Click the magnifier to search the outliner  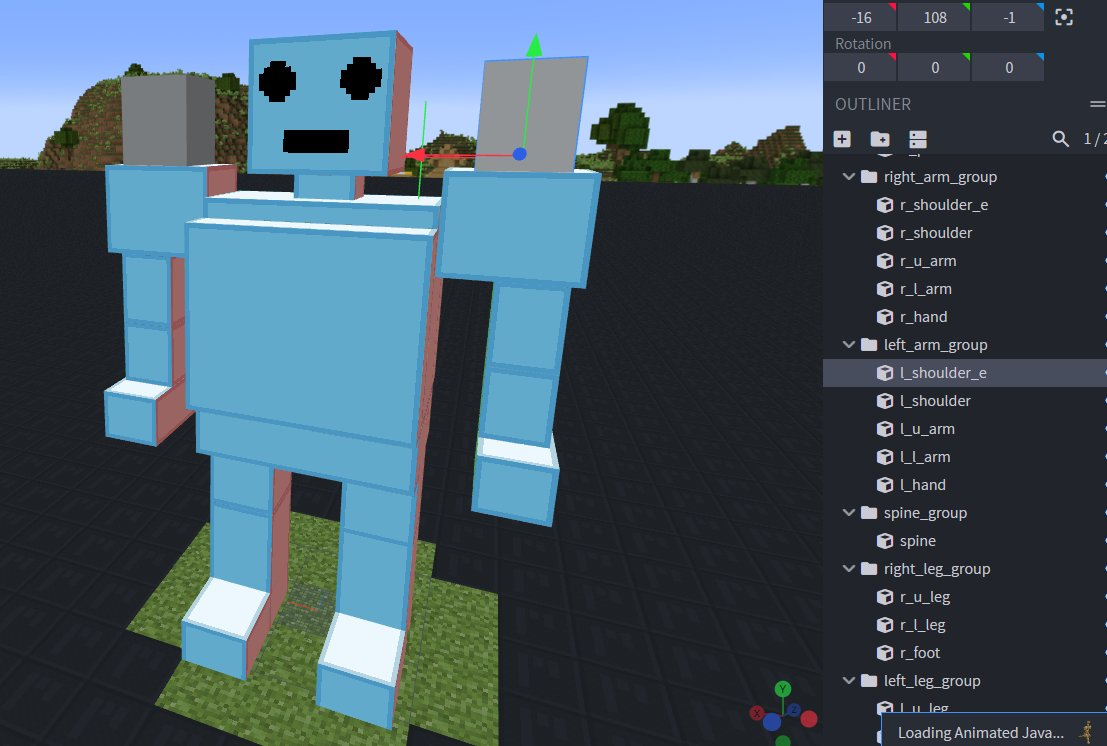click(x=1060, y=139)
